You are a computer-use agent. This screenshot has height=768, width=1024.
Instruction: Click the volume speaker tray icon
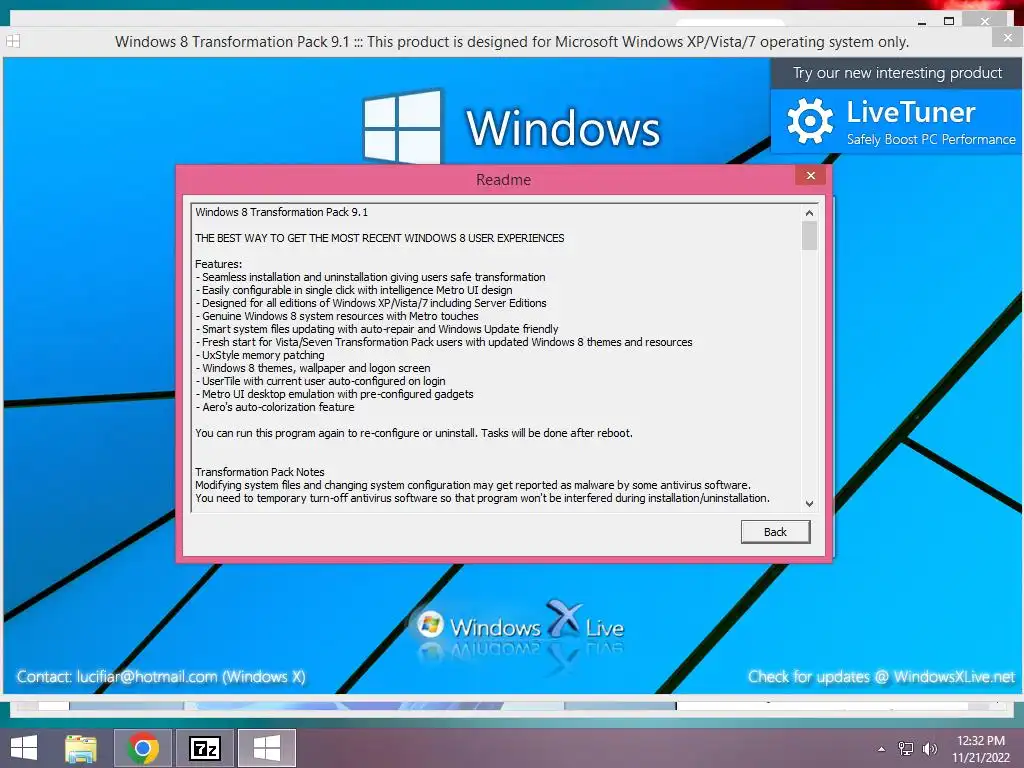929,748
